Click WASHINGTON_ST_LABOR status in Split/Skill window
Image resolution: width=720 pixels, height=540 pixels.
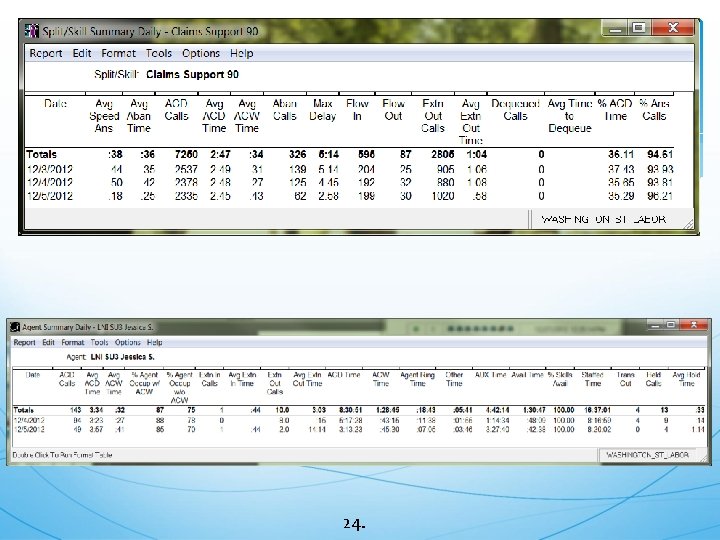pyautogui.click(x=603, y=219)
